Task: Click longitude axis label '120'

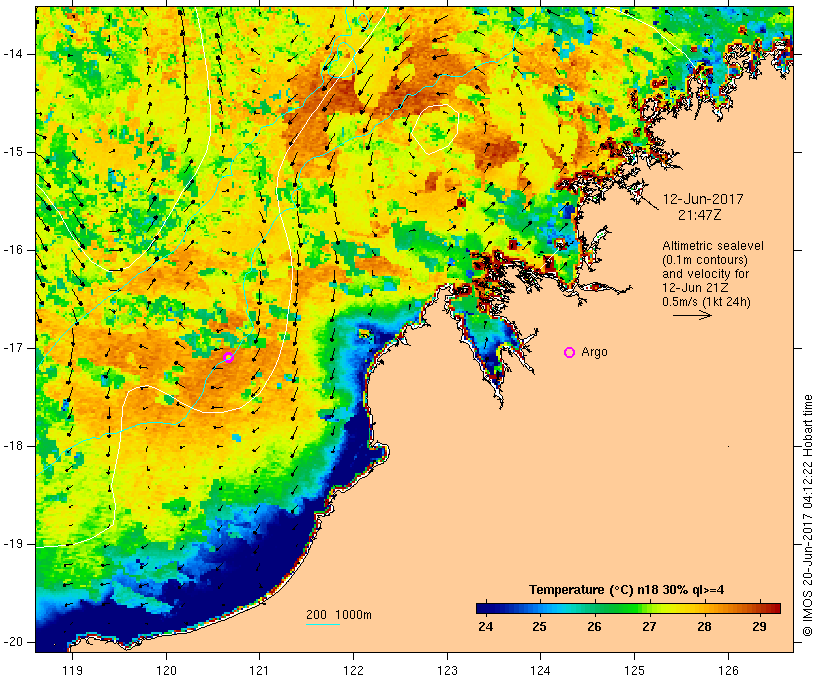Action: coord(166,670)
